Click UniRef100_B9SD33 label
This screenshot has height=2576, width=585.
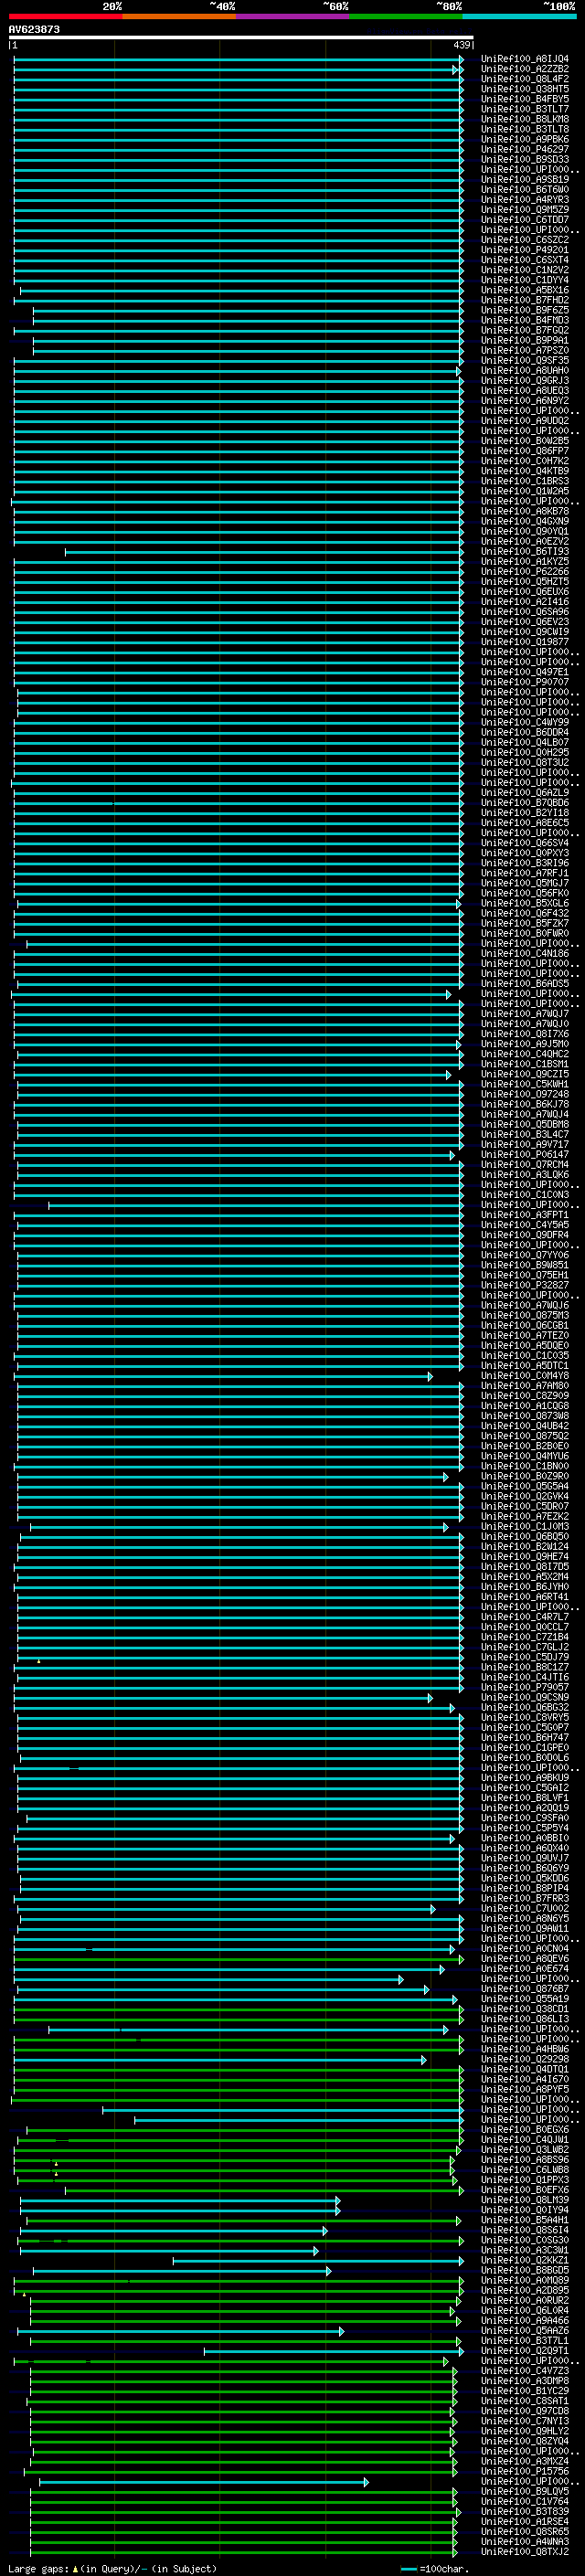coord(524,159)
